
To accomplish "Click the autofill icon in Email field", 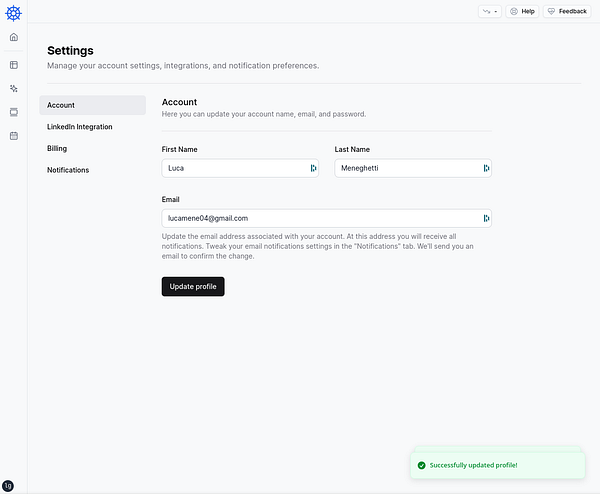I will [x=486, y=218].
